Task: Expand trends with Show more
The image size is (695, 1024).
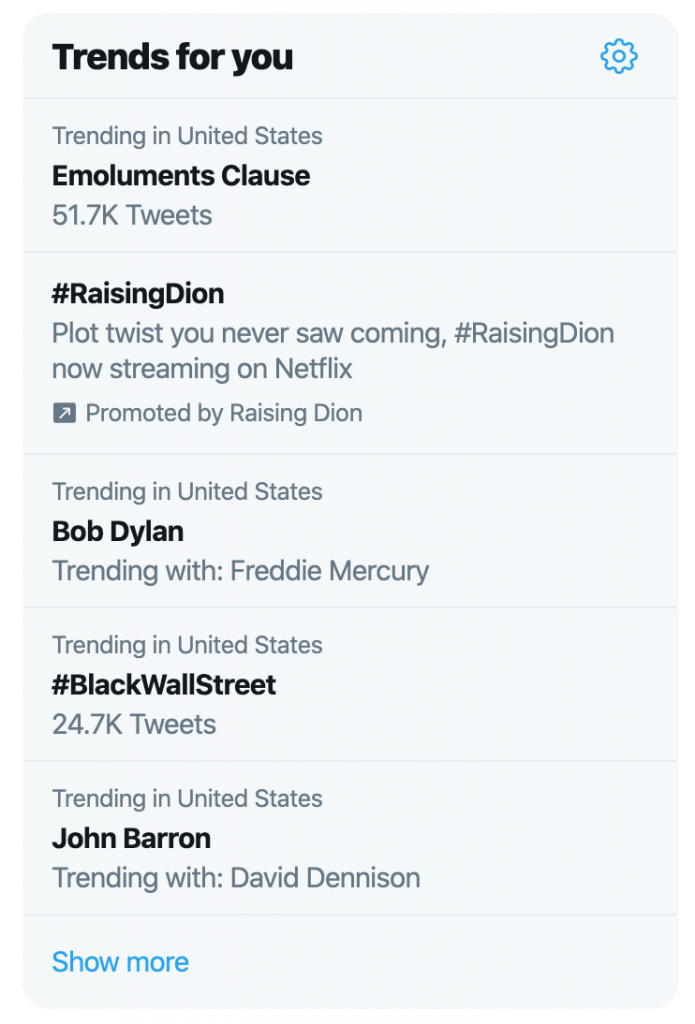Action: (x=120, y=962)
